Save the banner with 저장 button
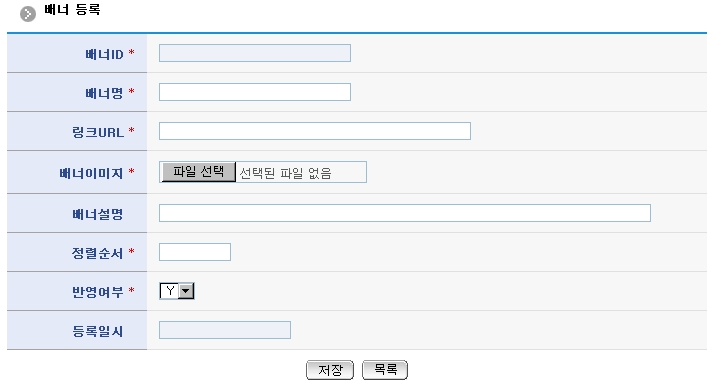Image resolution: width=714 pixels, height=390 pixels. pyautogui.click(x=330, y=370)
